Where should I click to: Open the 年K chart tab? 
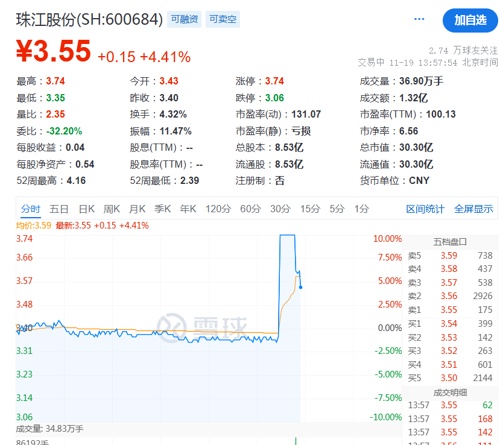188,209
